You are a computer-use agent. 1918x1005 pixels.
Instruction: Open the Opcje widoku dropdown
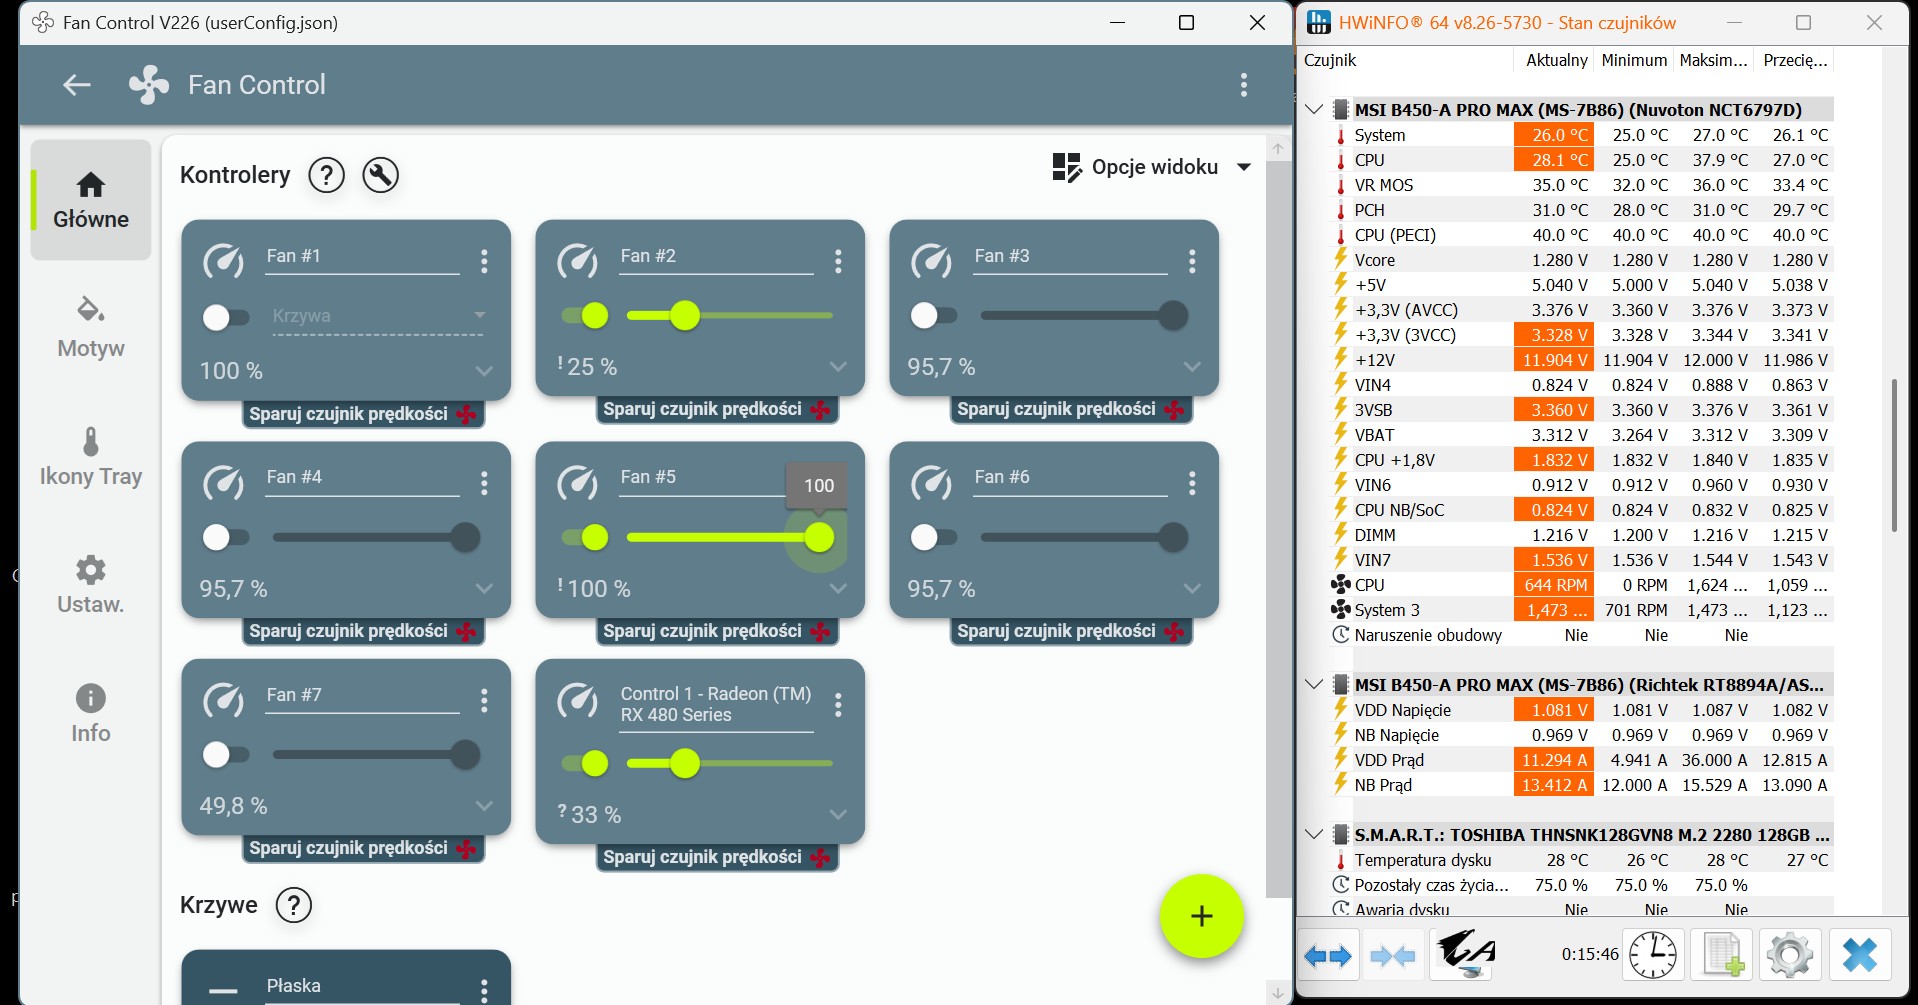point(1151,167)
